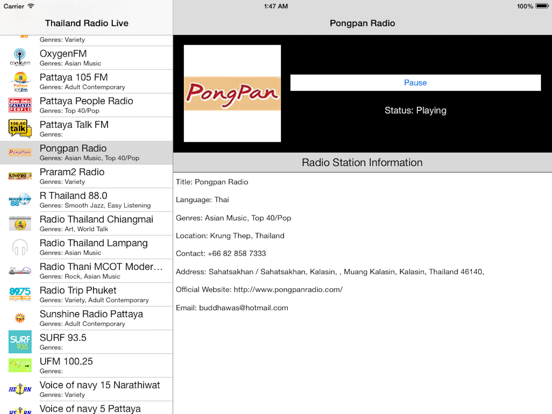Click the Pattaya Talk FM yellow talk icon

pos(20,128)
